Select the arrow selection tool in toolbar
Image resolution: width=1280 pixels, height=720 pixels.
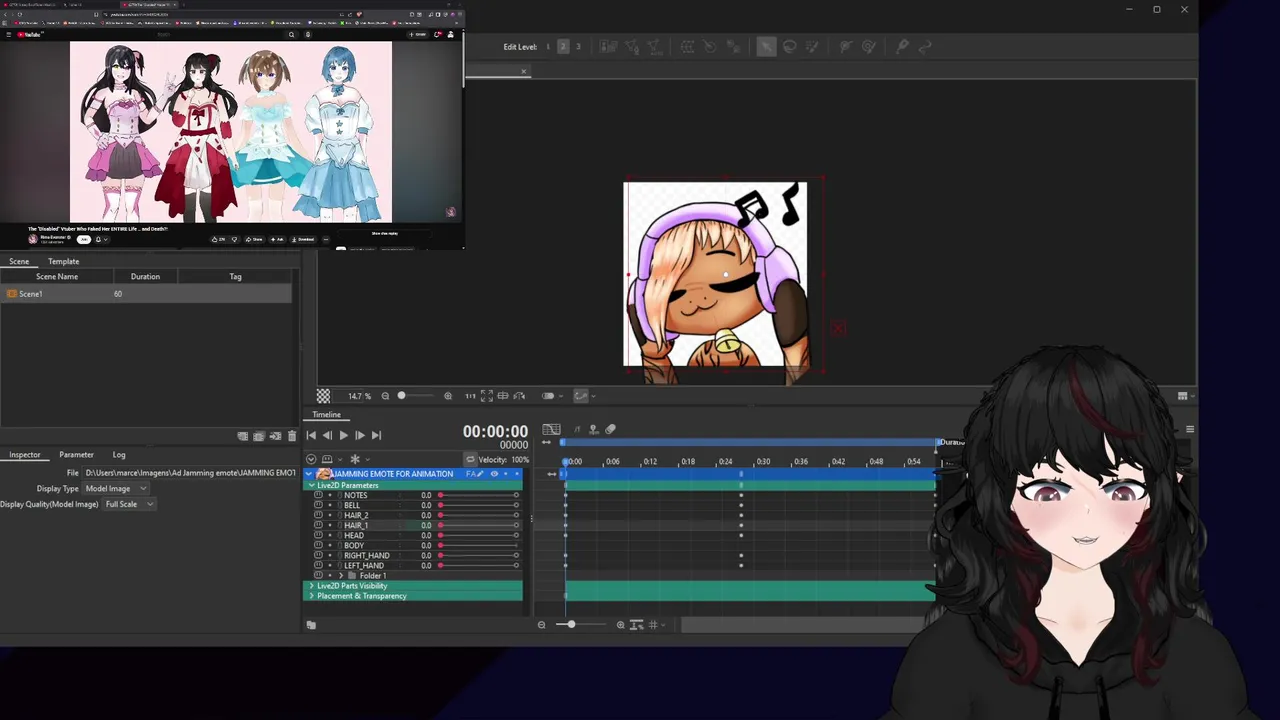[x=765, y=46]
